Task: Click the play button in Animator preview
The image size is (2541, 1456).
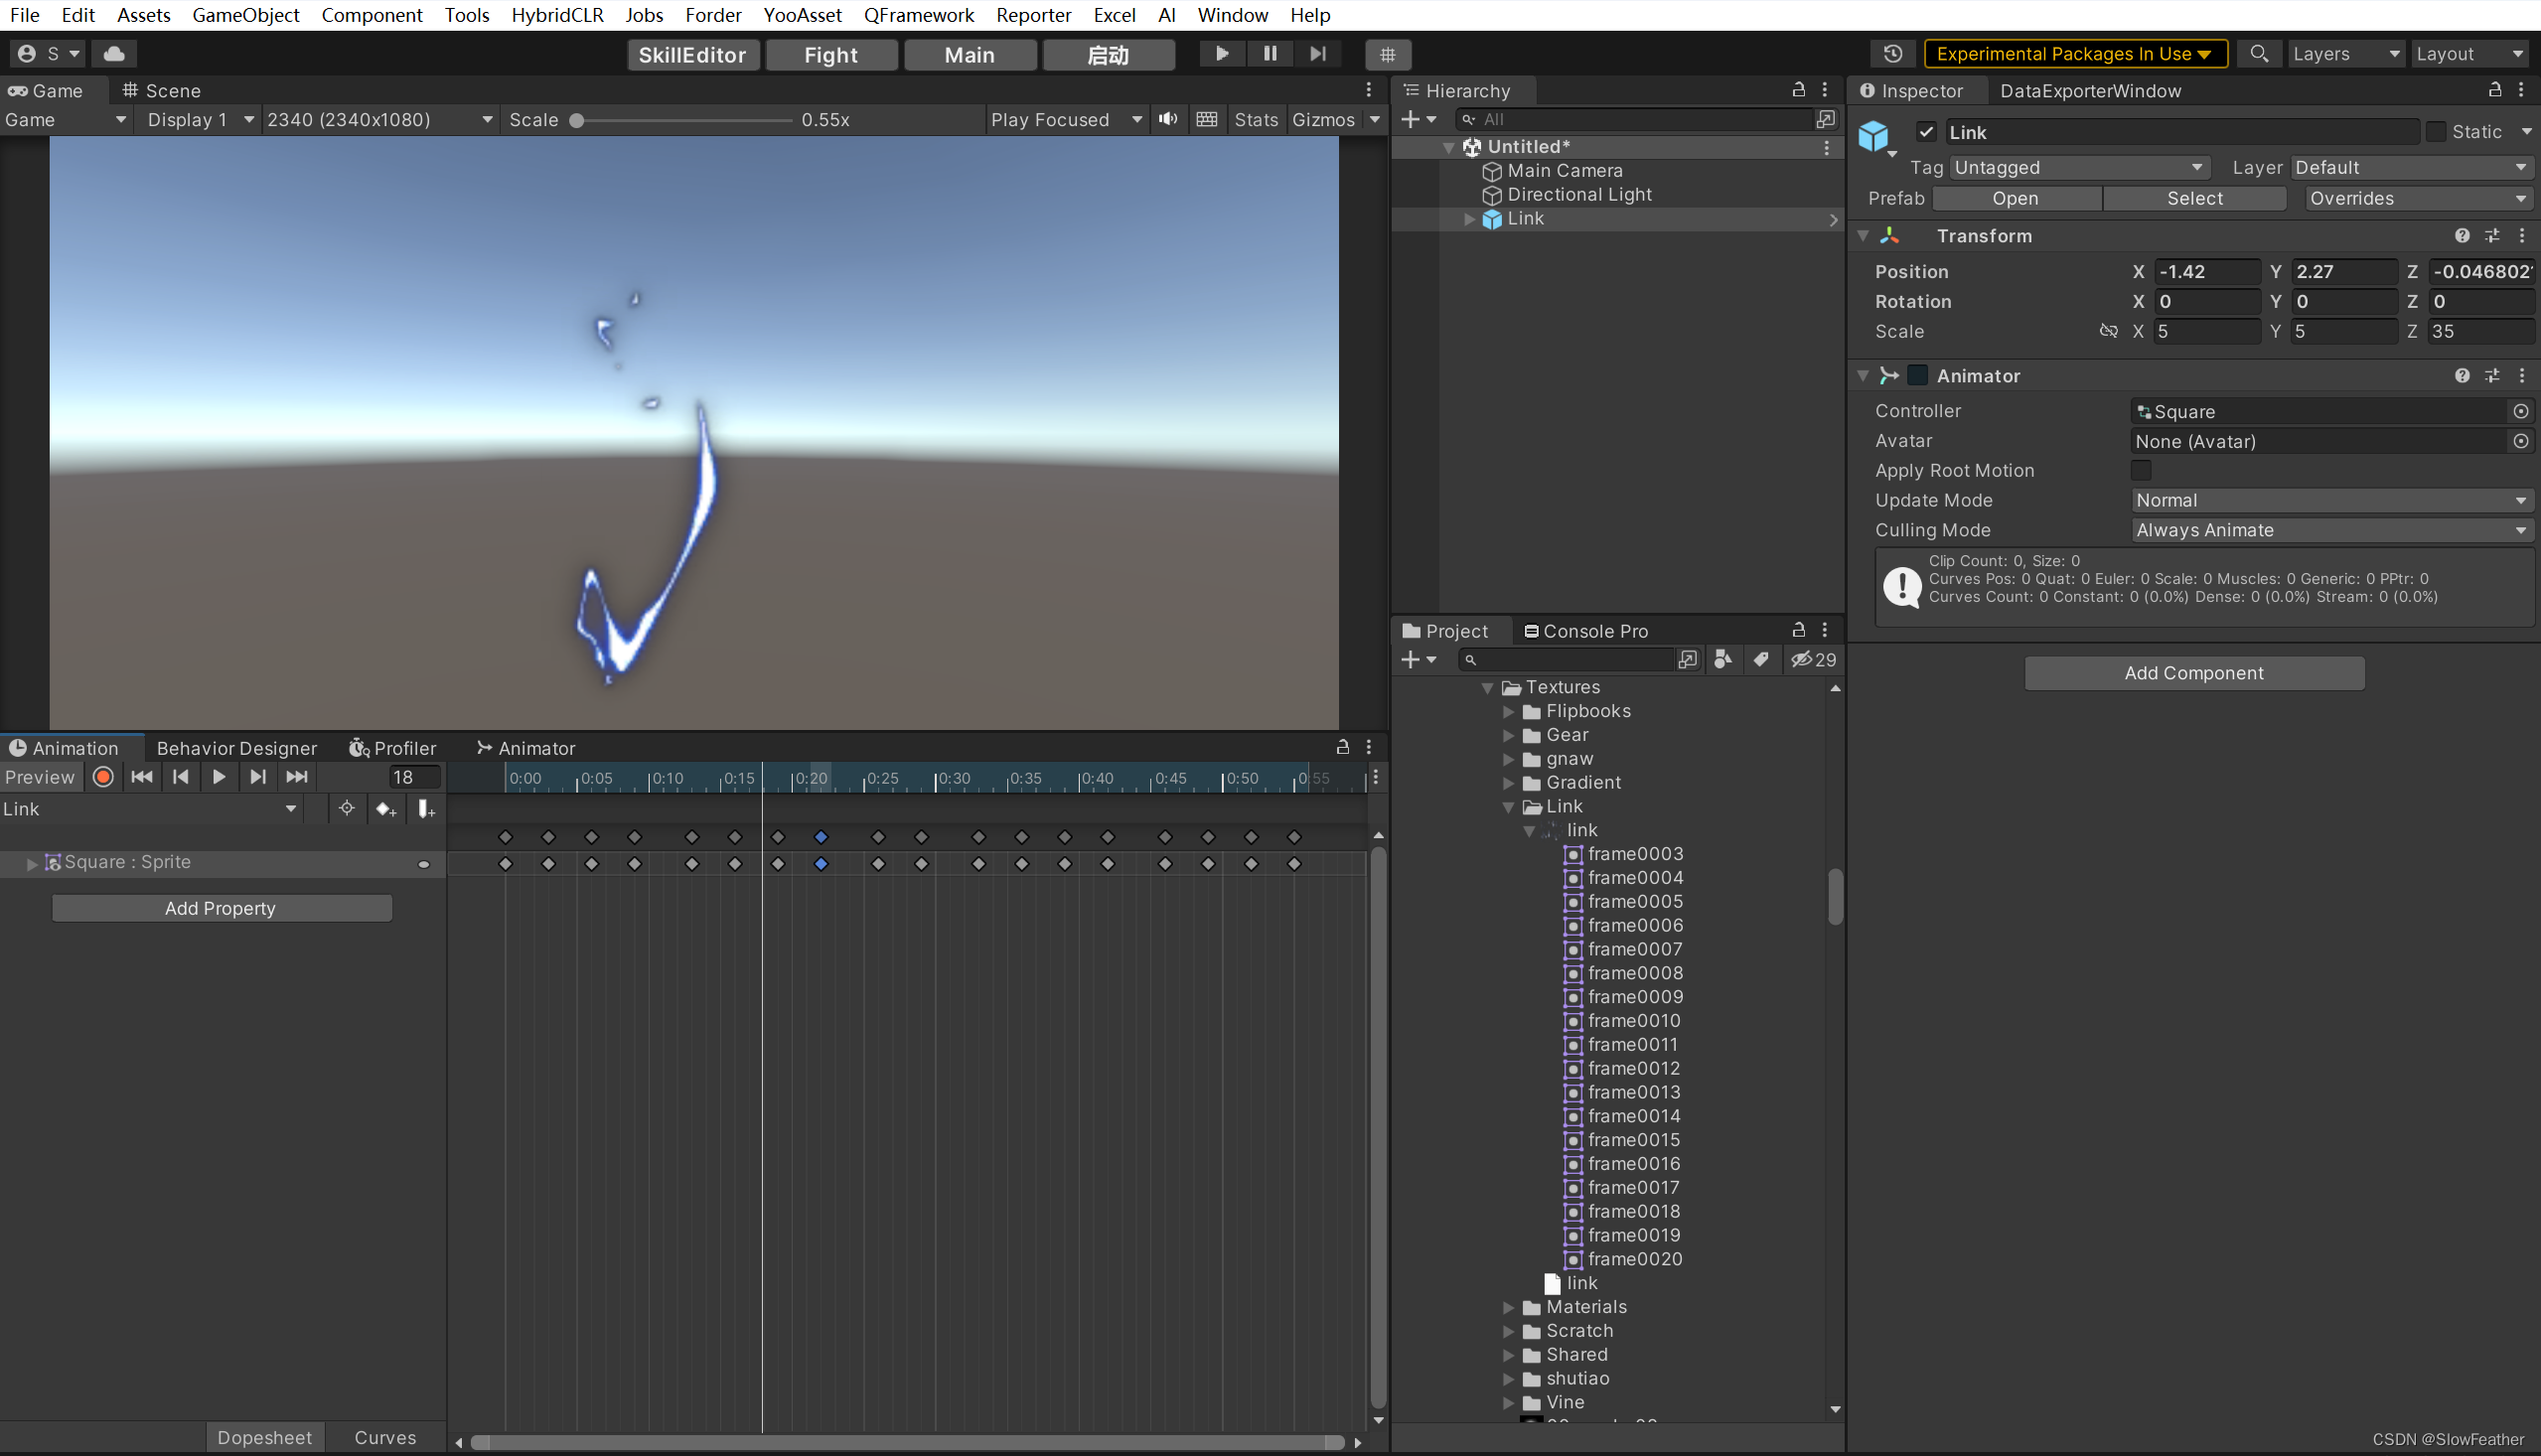Action: 219,777
